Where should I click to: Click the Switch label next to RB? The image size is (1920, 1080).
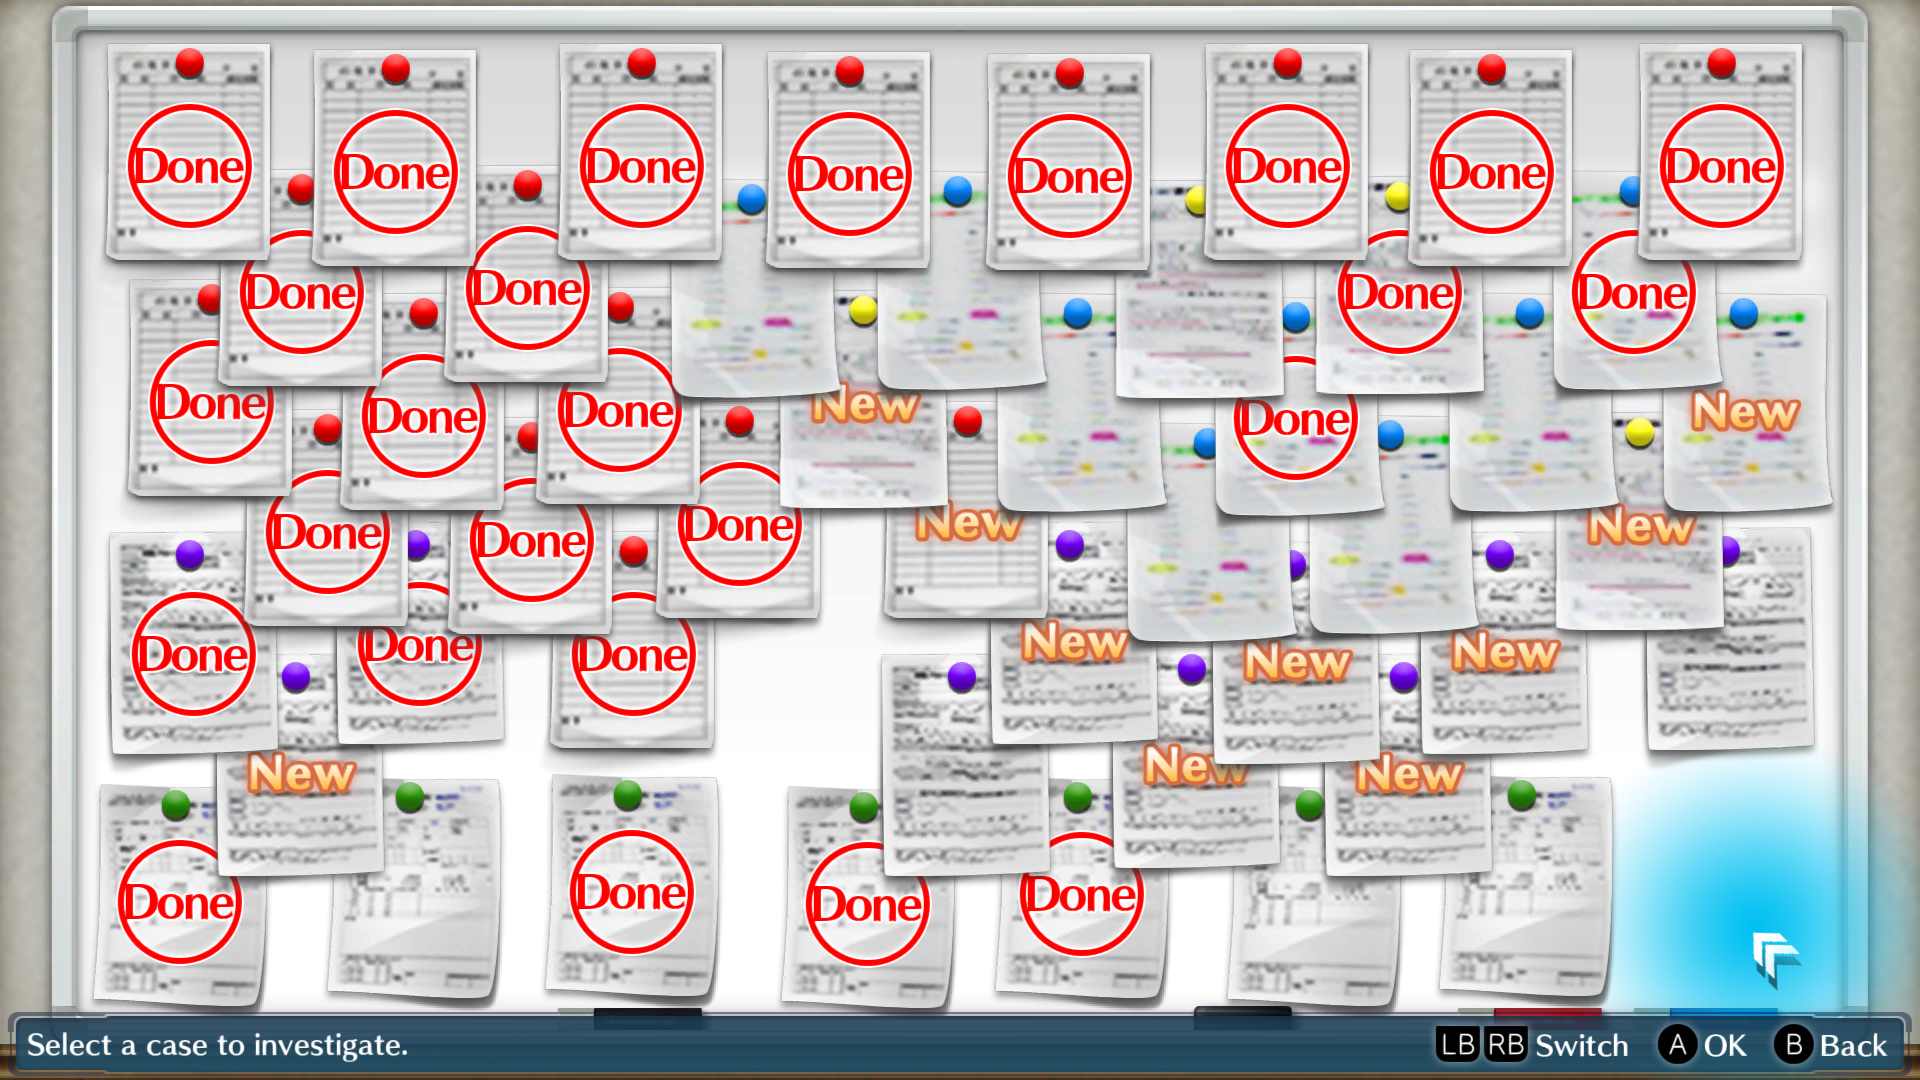(x=1581, y=1046)
